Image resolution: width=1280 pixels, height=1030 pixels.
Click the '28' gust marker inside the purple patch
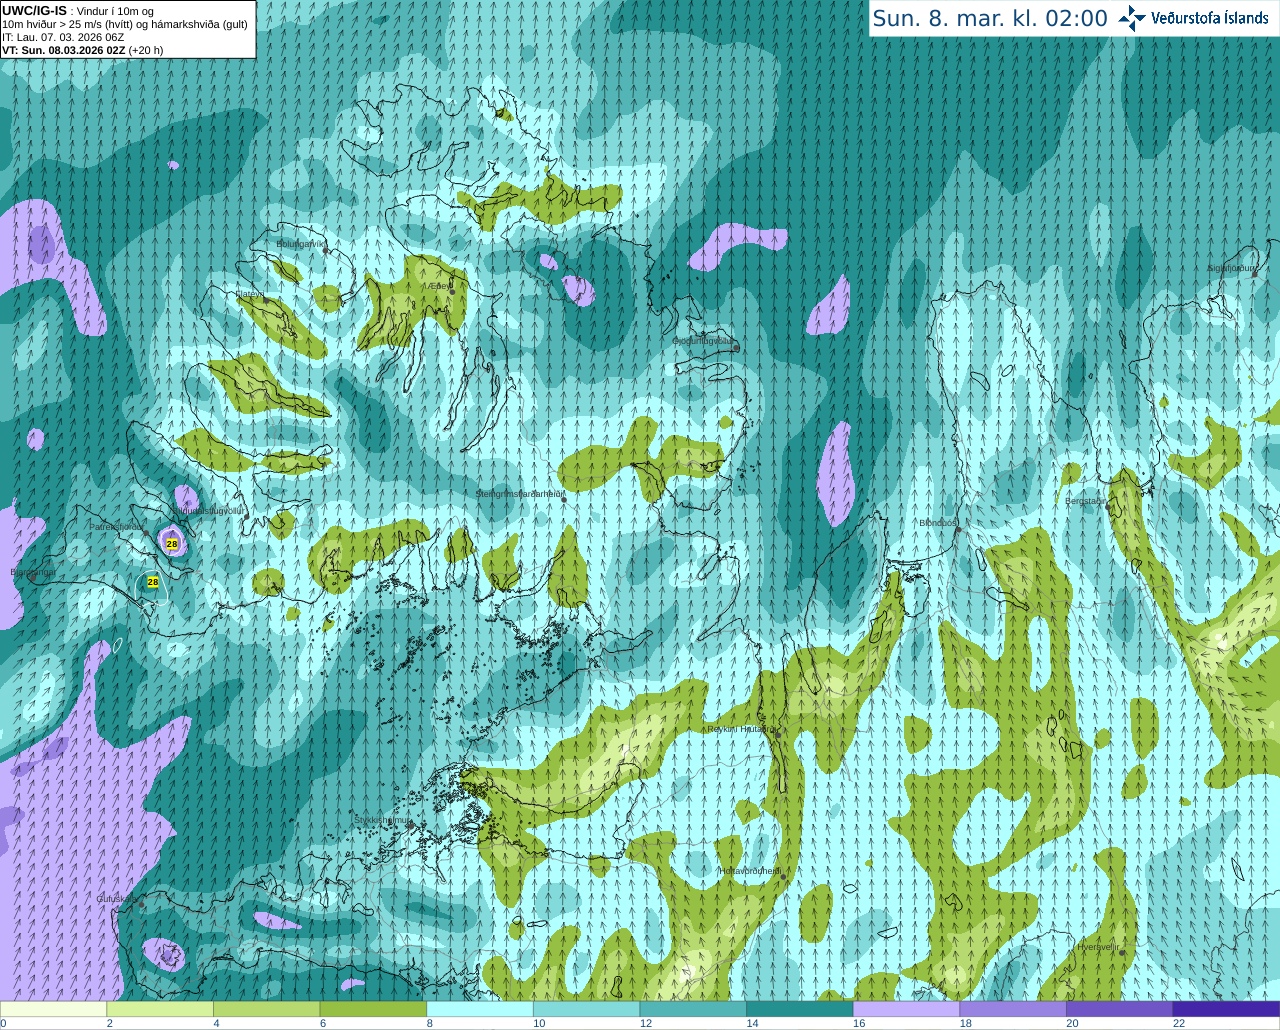tap(172, 544)
